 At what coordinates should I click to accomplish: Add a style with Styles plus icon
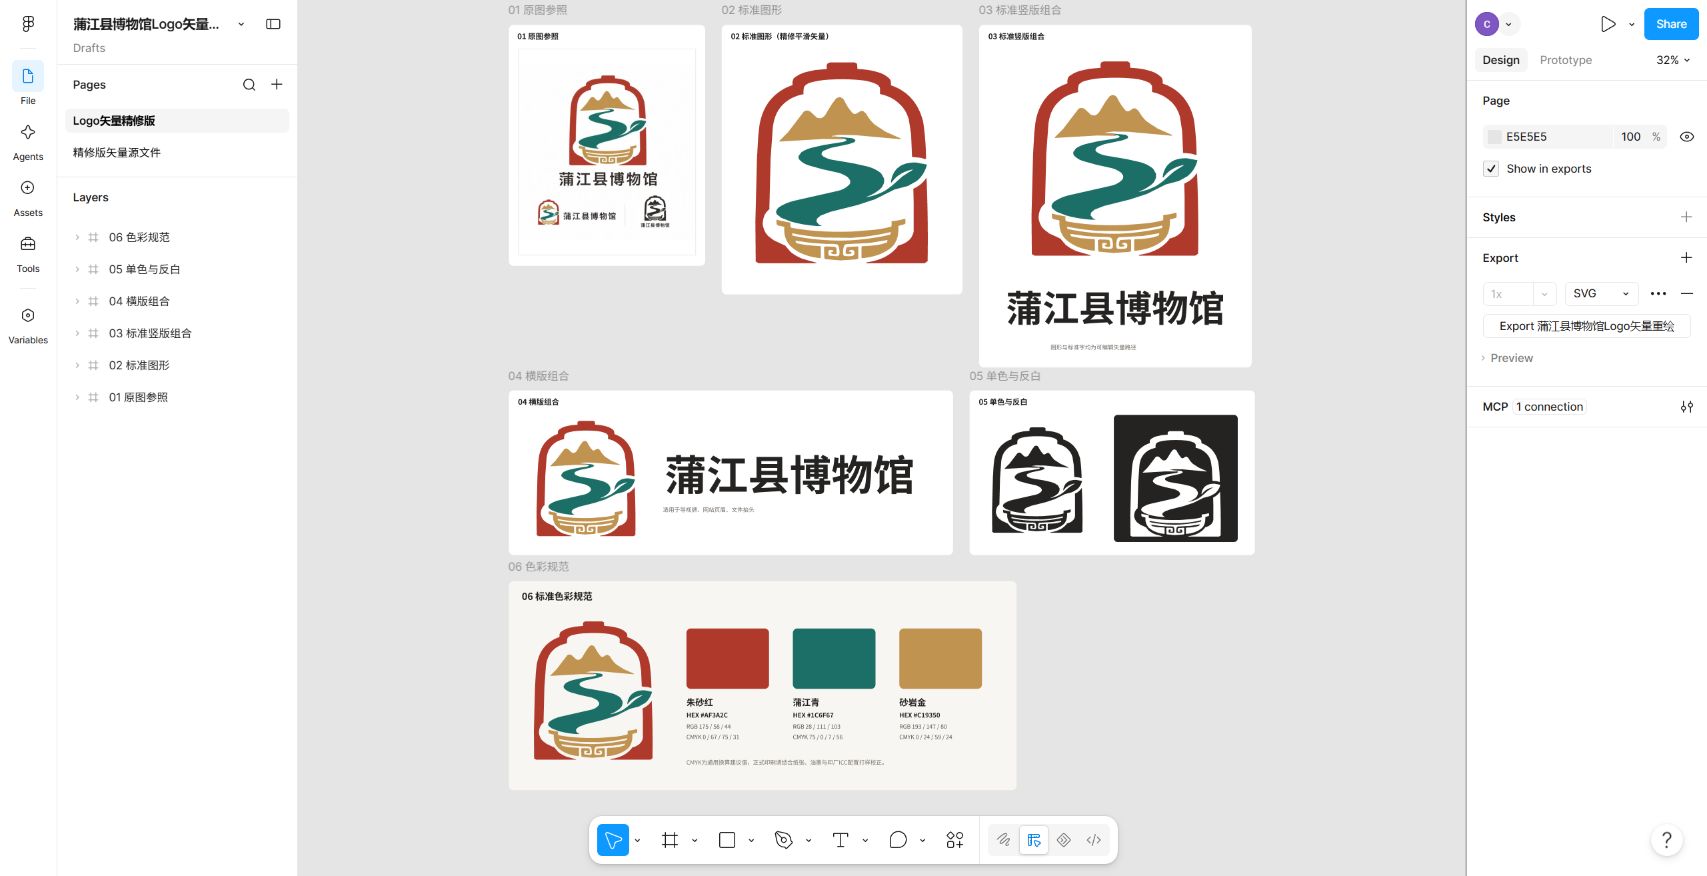point(1686,217)
